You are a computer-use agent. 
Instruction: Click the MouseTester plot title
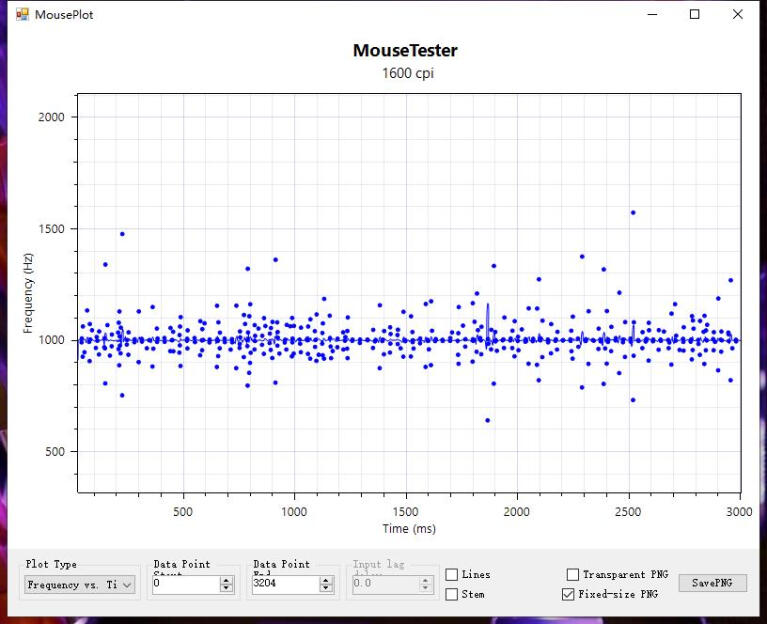405,51
